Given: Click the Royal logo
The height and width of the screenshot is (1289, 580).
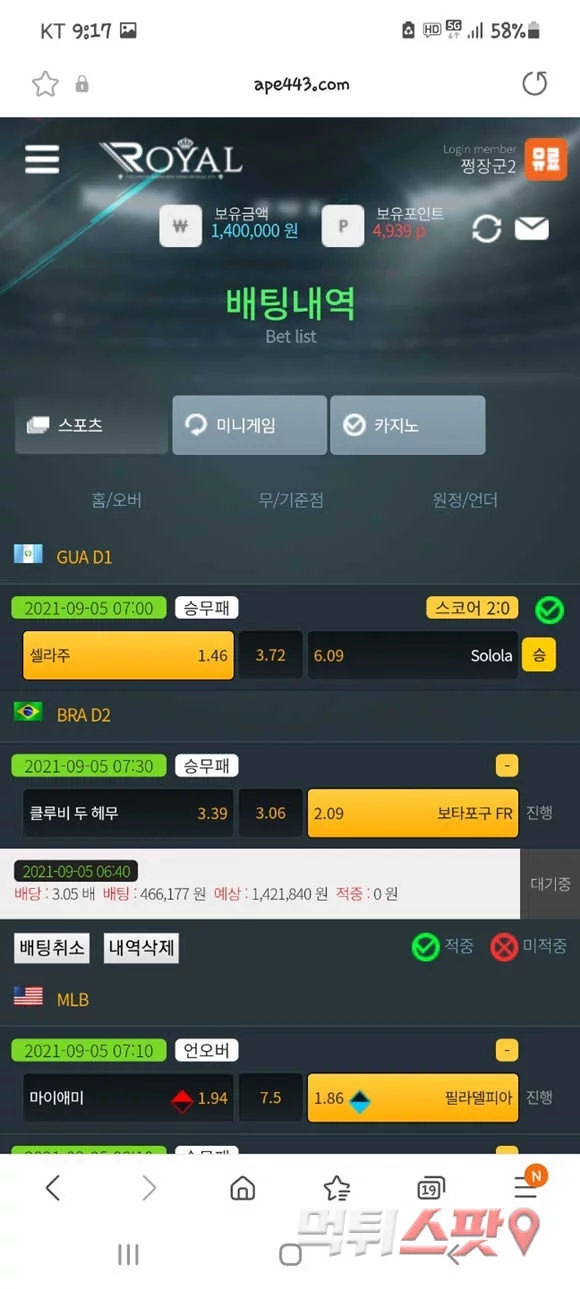Looking at the screenshot, I should [171, 158].
